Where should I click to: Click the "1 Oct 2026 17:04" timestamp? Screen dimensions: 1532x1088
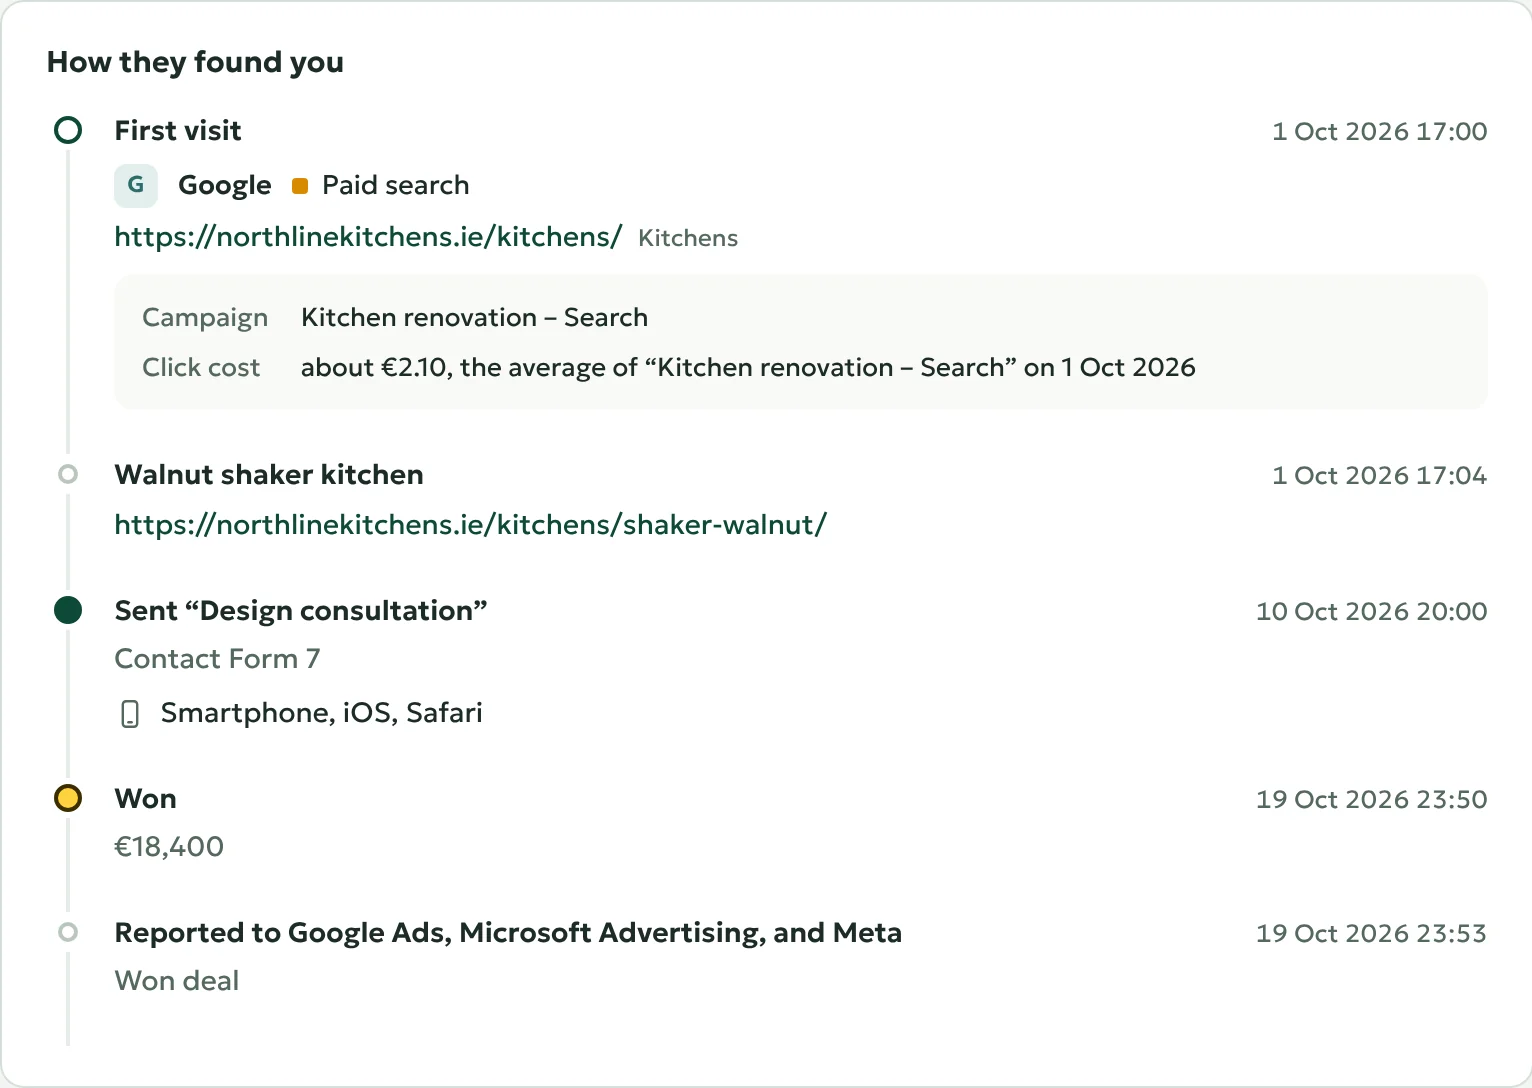(1380, 475)
